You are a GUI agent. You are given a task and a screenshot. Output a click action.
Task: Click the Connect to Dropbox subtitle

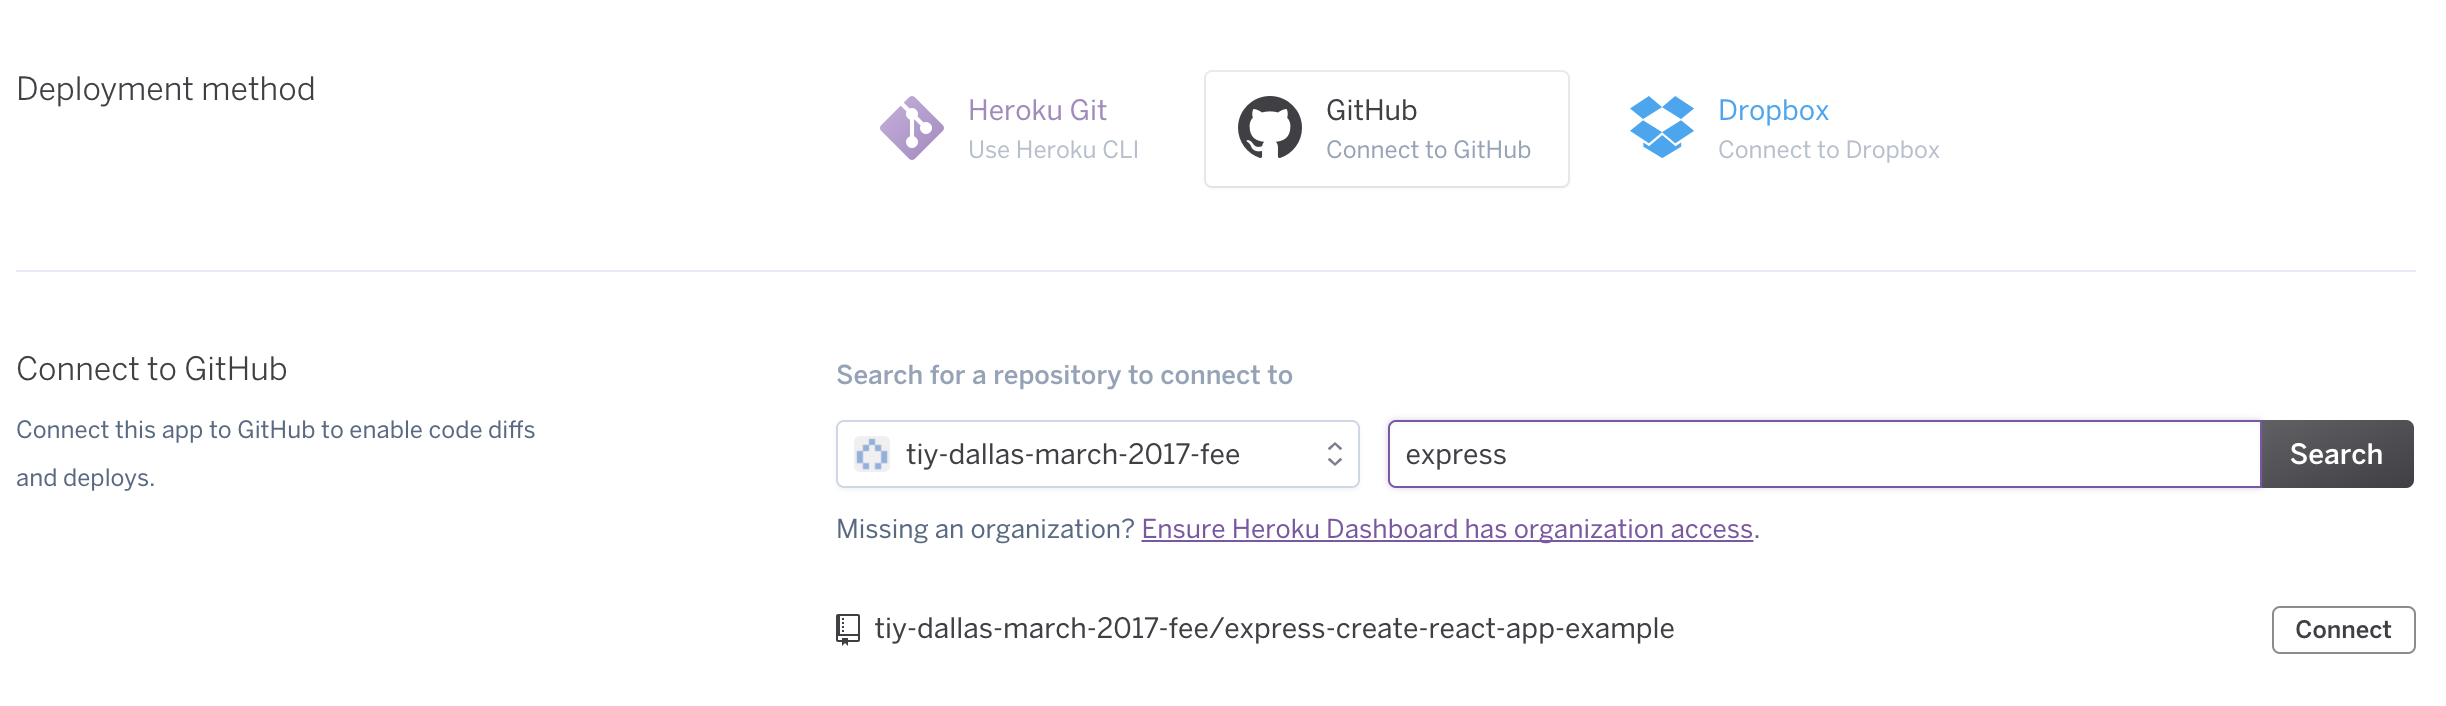pos(1828,150)
